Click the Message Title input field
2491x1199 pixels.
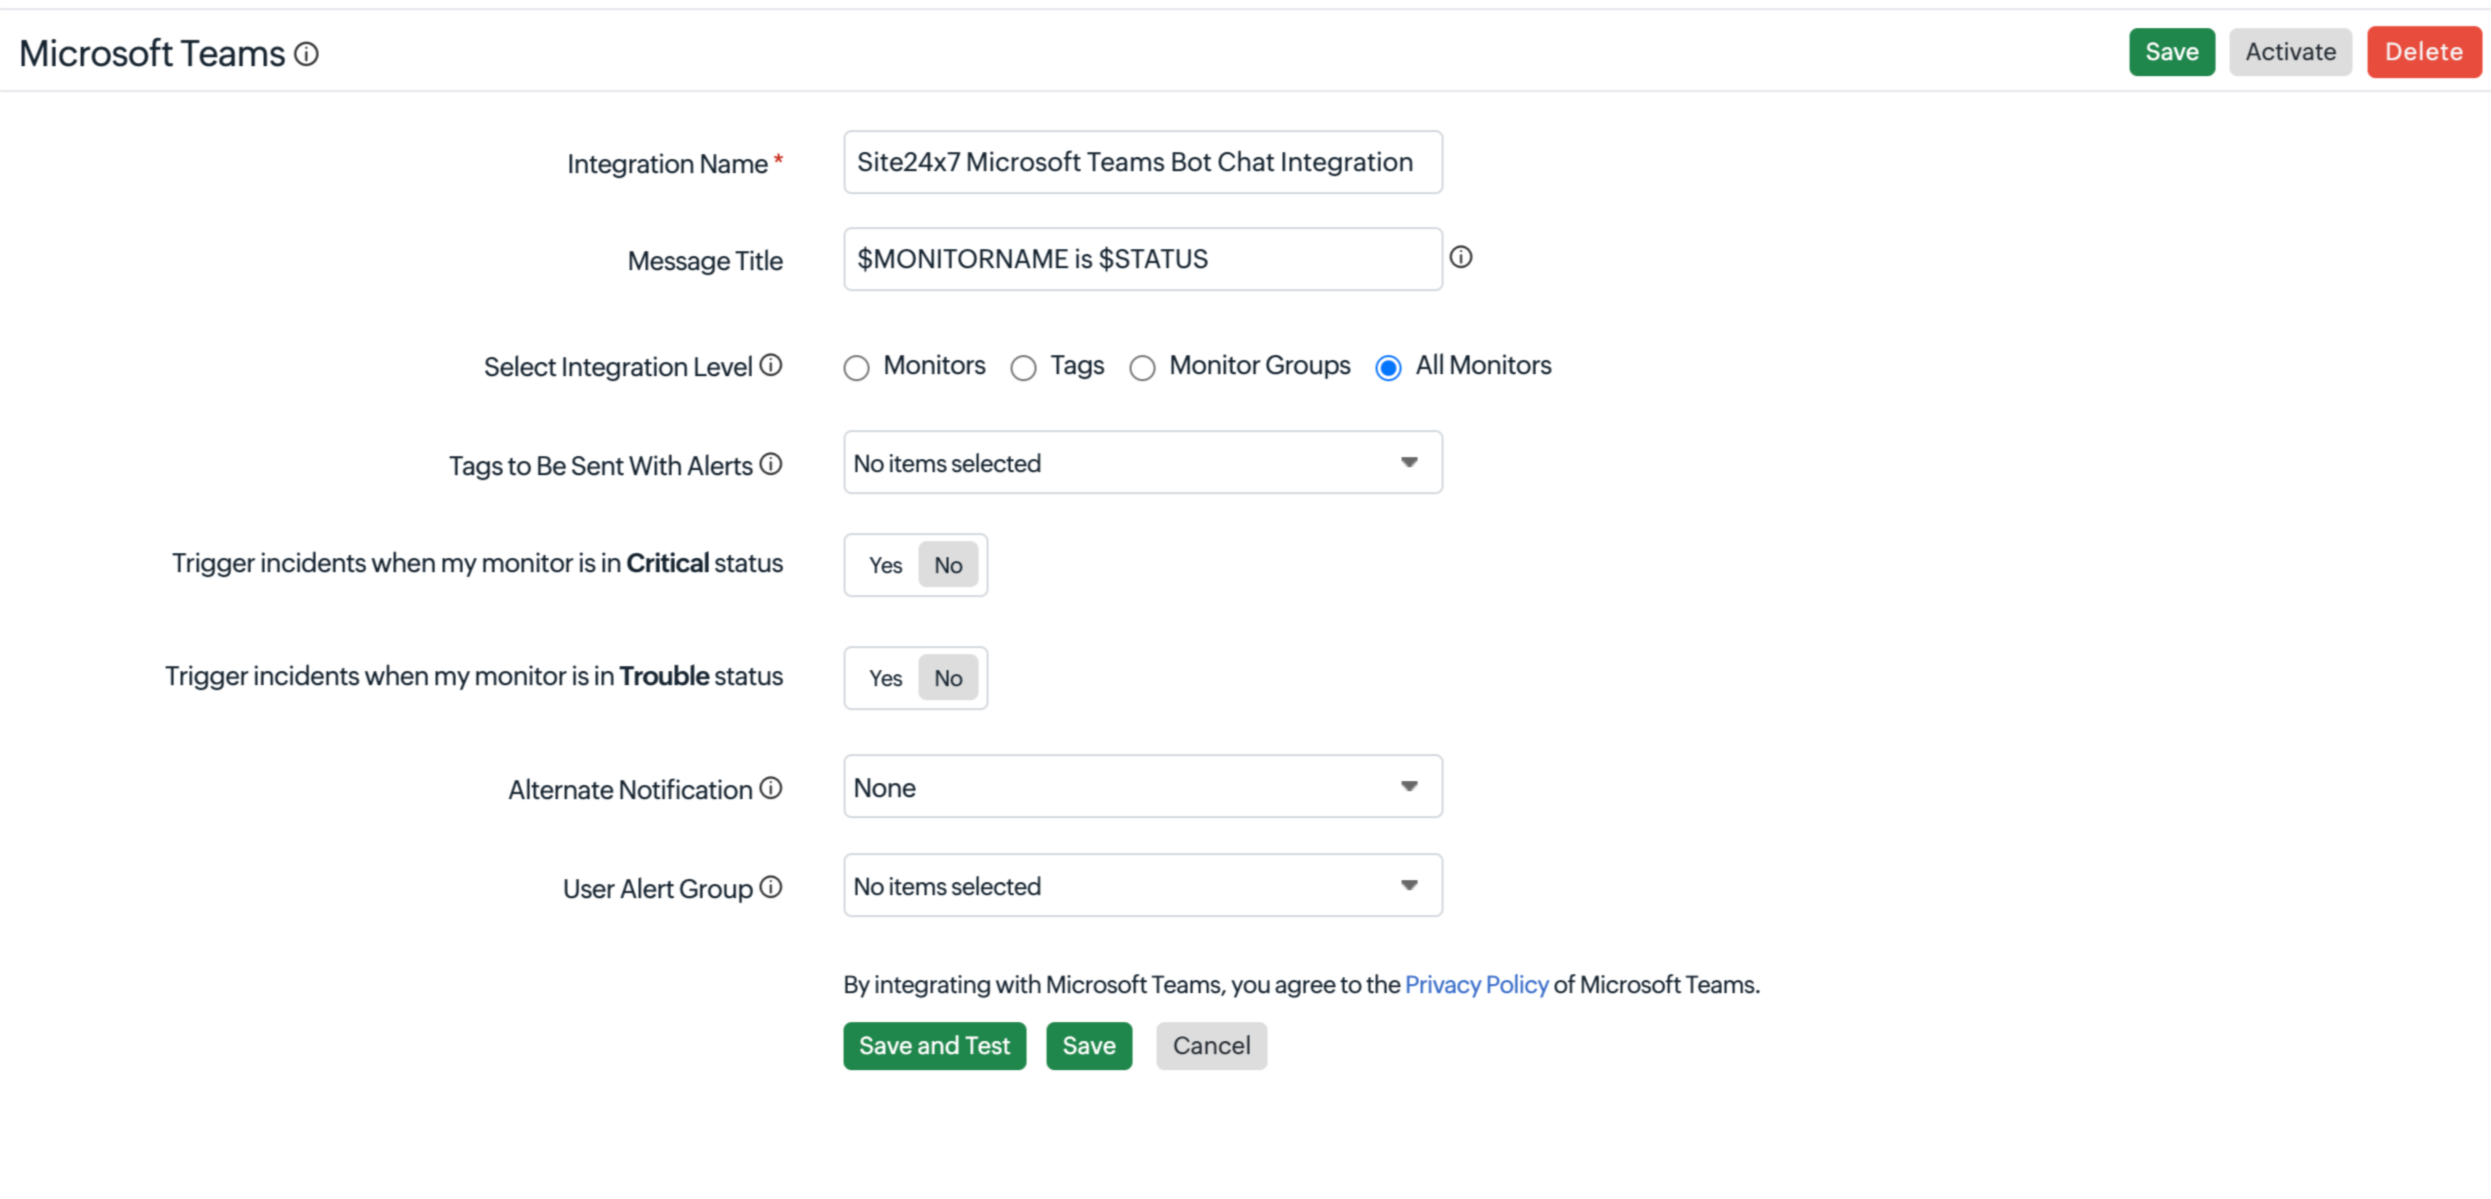1143,259
